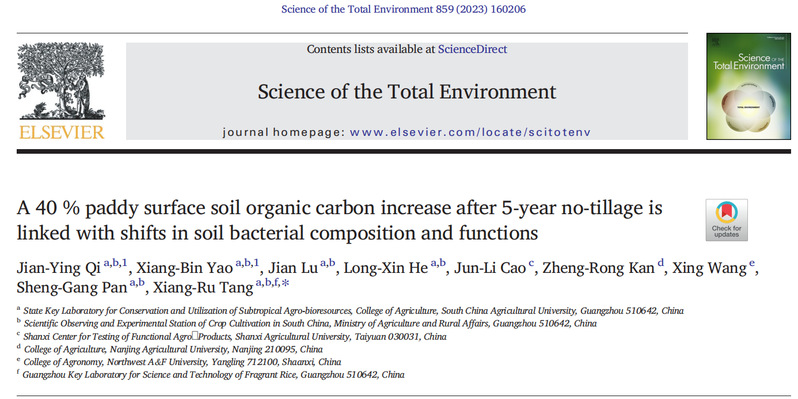Viewport: 798px width, 399px height.
Task: Click superscript b after Long-Xin He
Action: pyautogui.click(x=442, y=263)
